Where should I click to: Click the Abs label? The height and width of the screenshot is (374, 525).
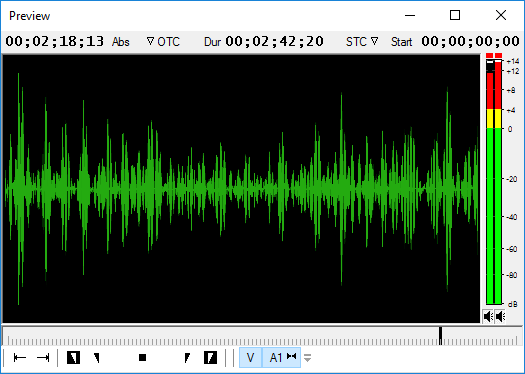121,42
